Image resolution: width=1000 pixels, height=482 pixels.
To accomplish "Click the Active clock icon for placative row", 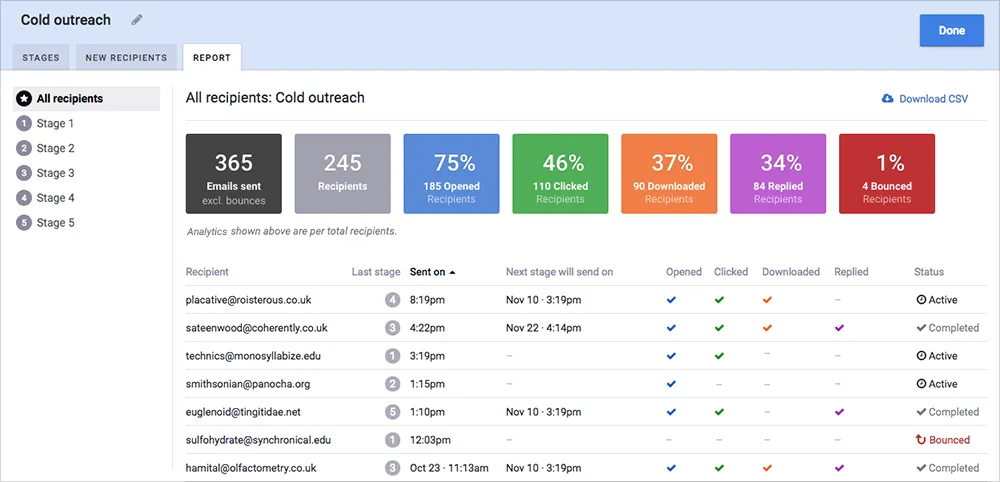I will 921,300.
